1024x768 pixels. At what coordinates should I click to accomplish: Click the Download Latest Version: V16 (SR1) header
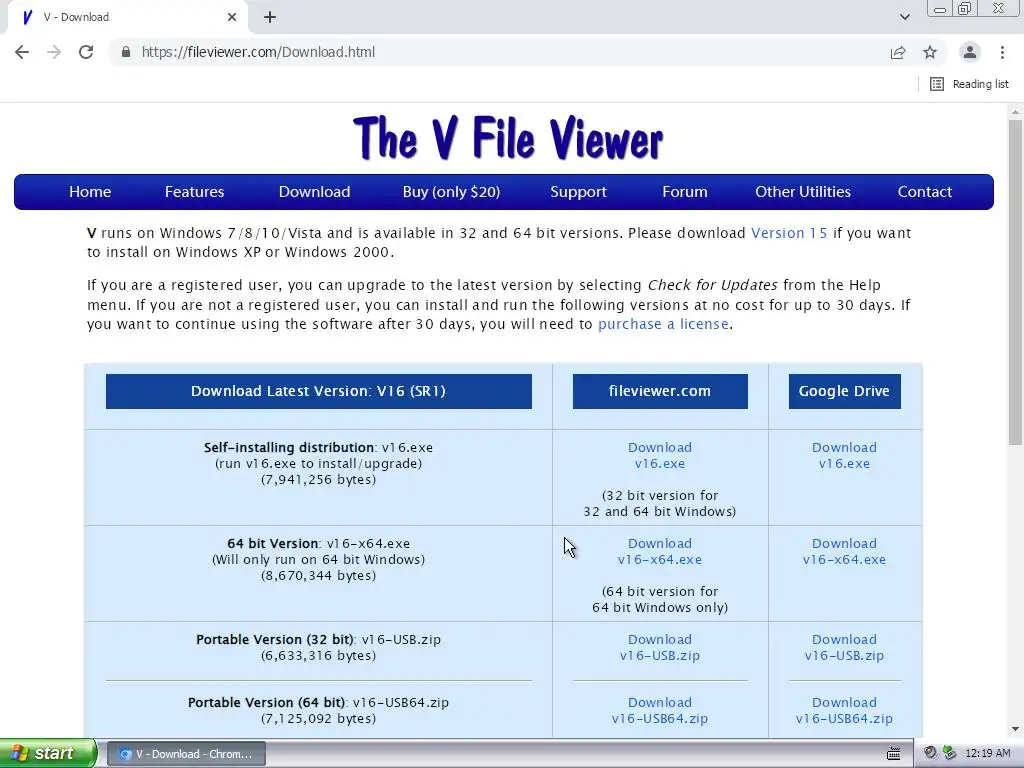click(319, 391)
